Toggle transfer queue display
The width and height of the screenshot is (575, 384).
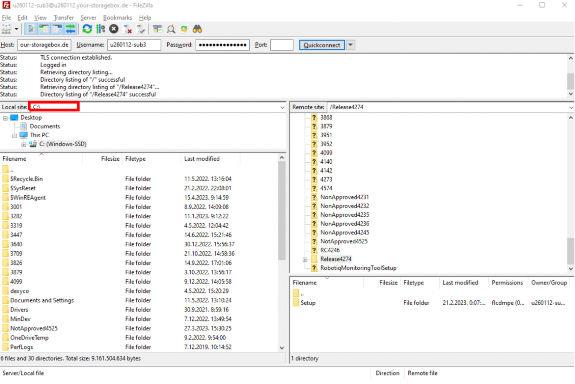click(70, 29)
